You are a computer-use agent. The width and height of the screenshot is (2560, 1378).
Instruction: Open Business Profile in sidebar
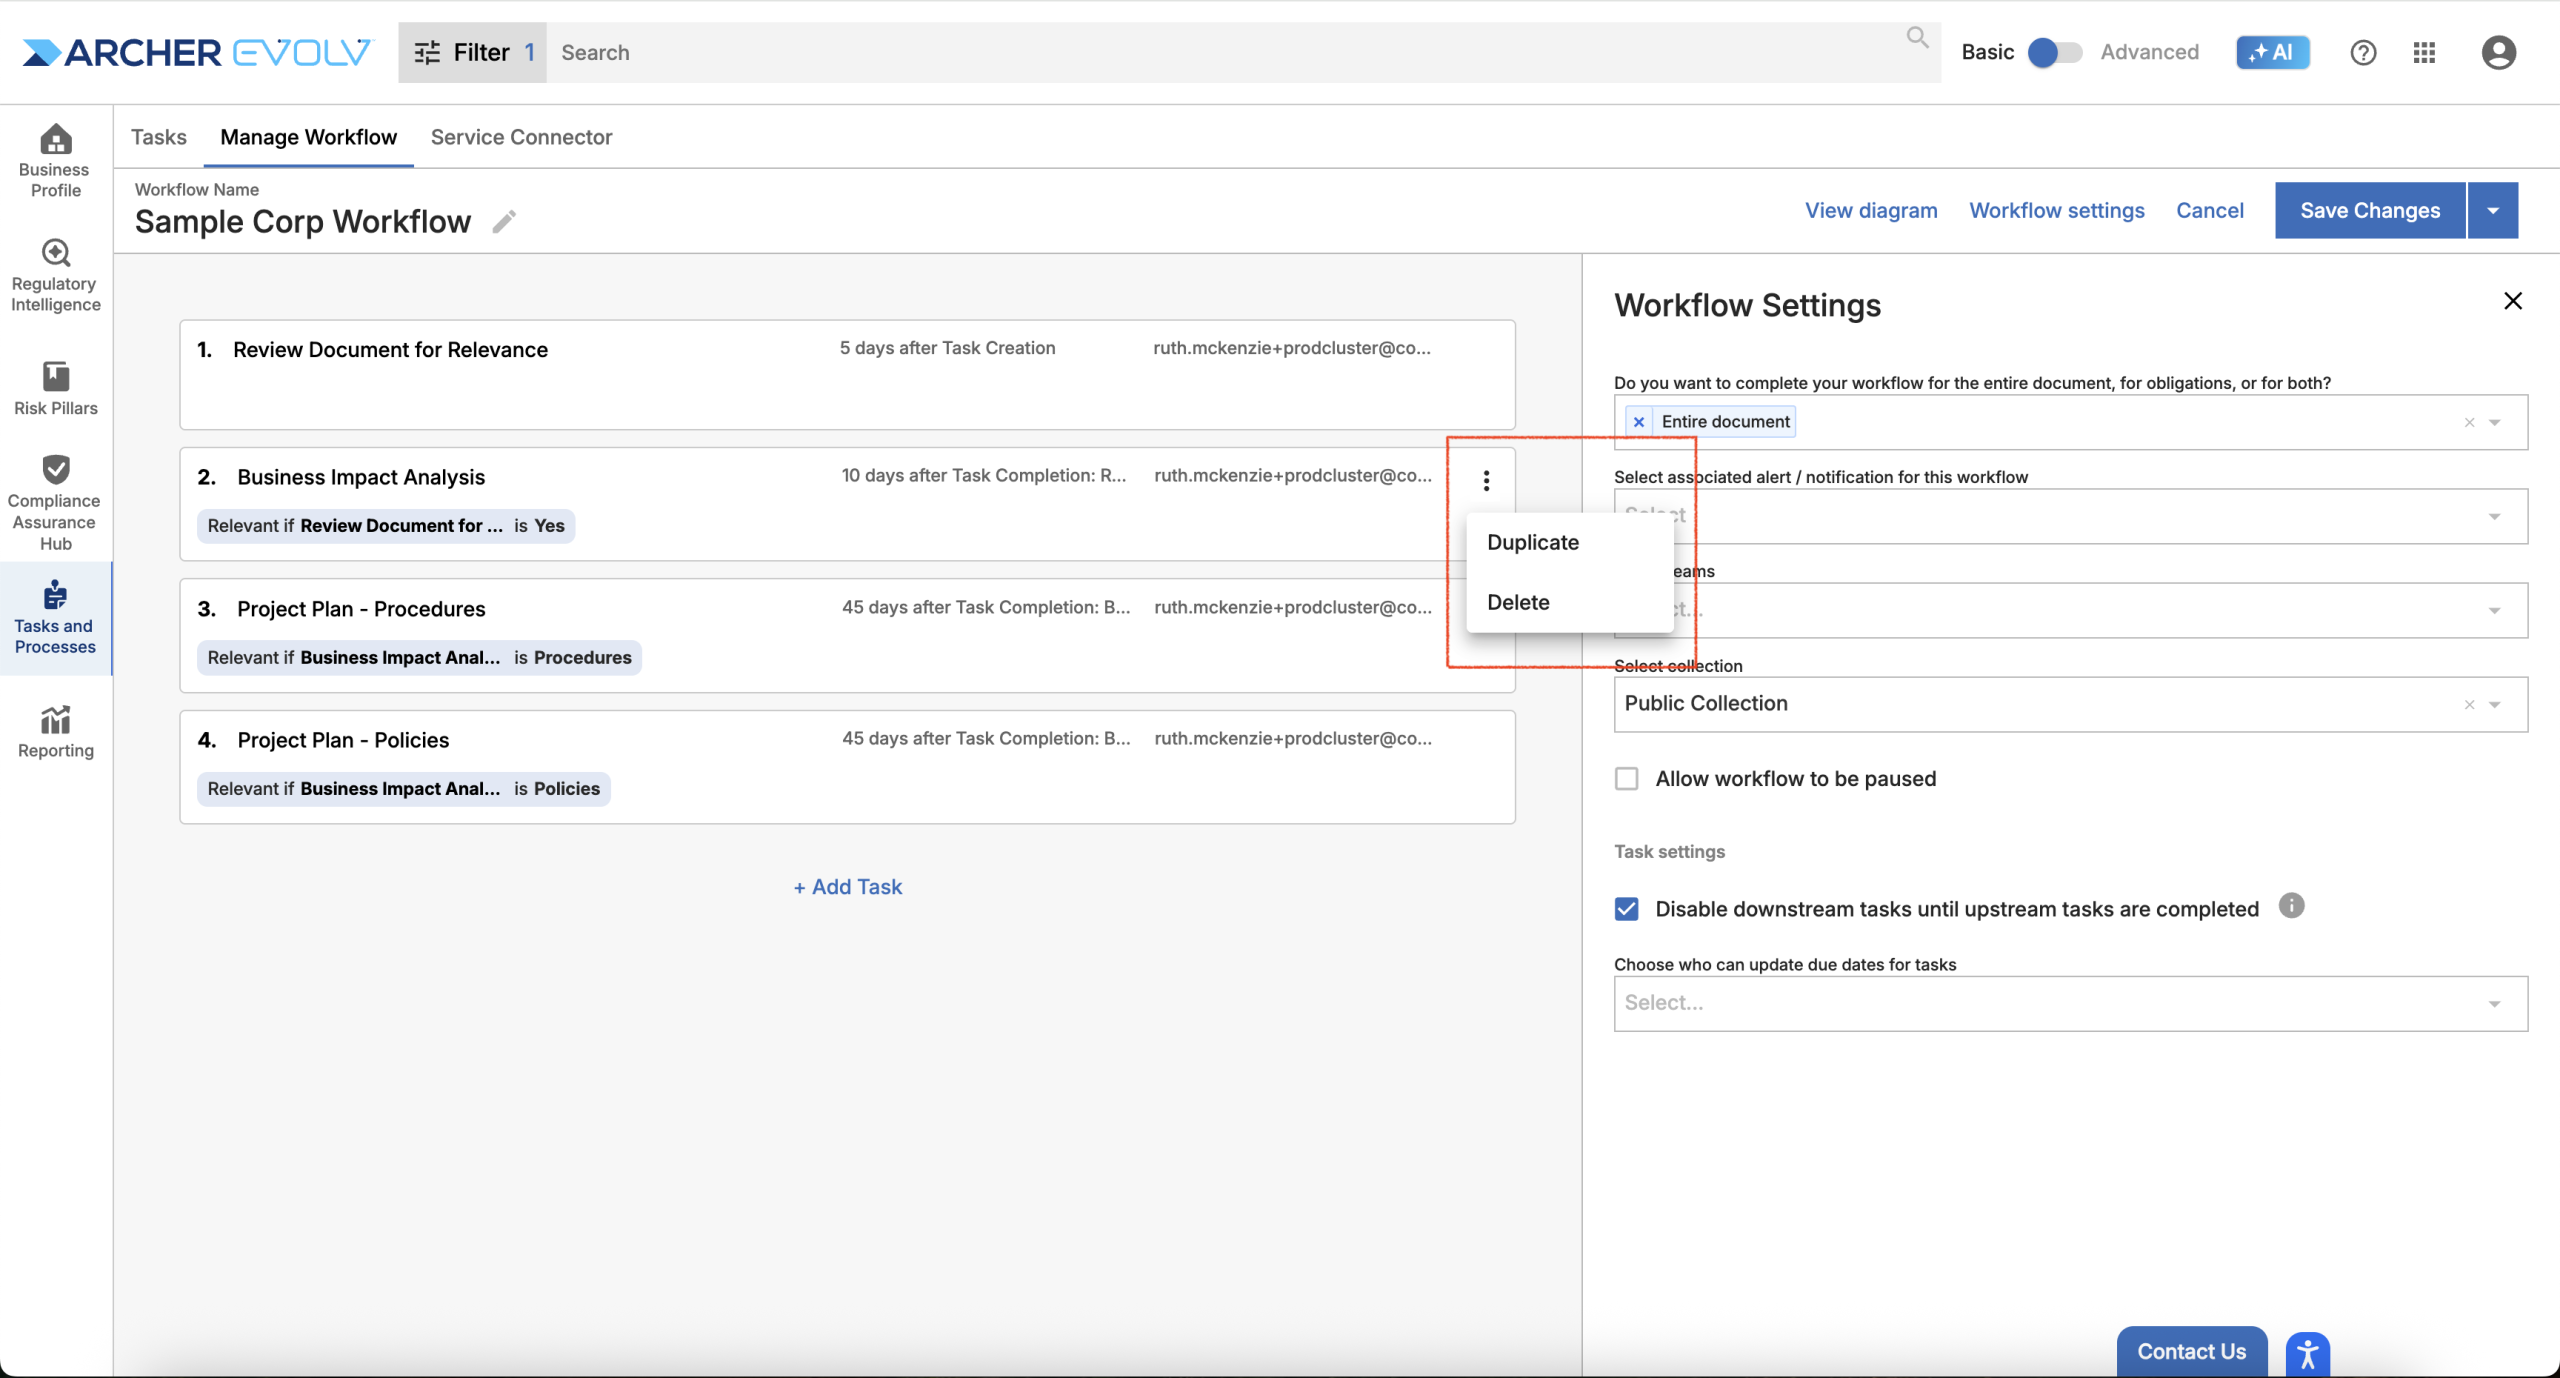point(55,161)
